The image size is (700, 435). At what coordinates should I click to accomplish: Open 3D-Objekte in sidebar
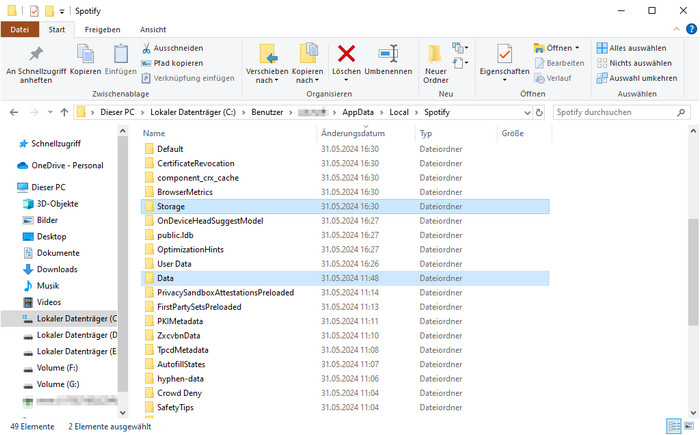tap(57, 204)
